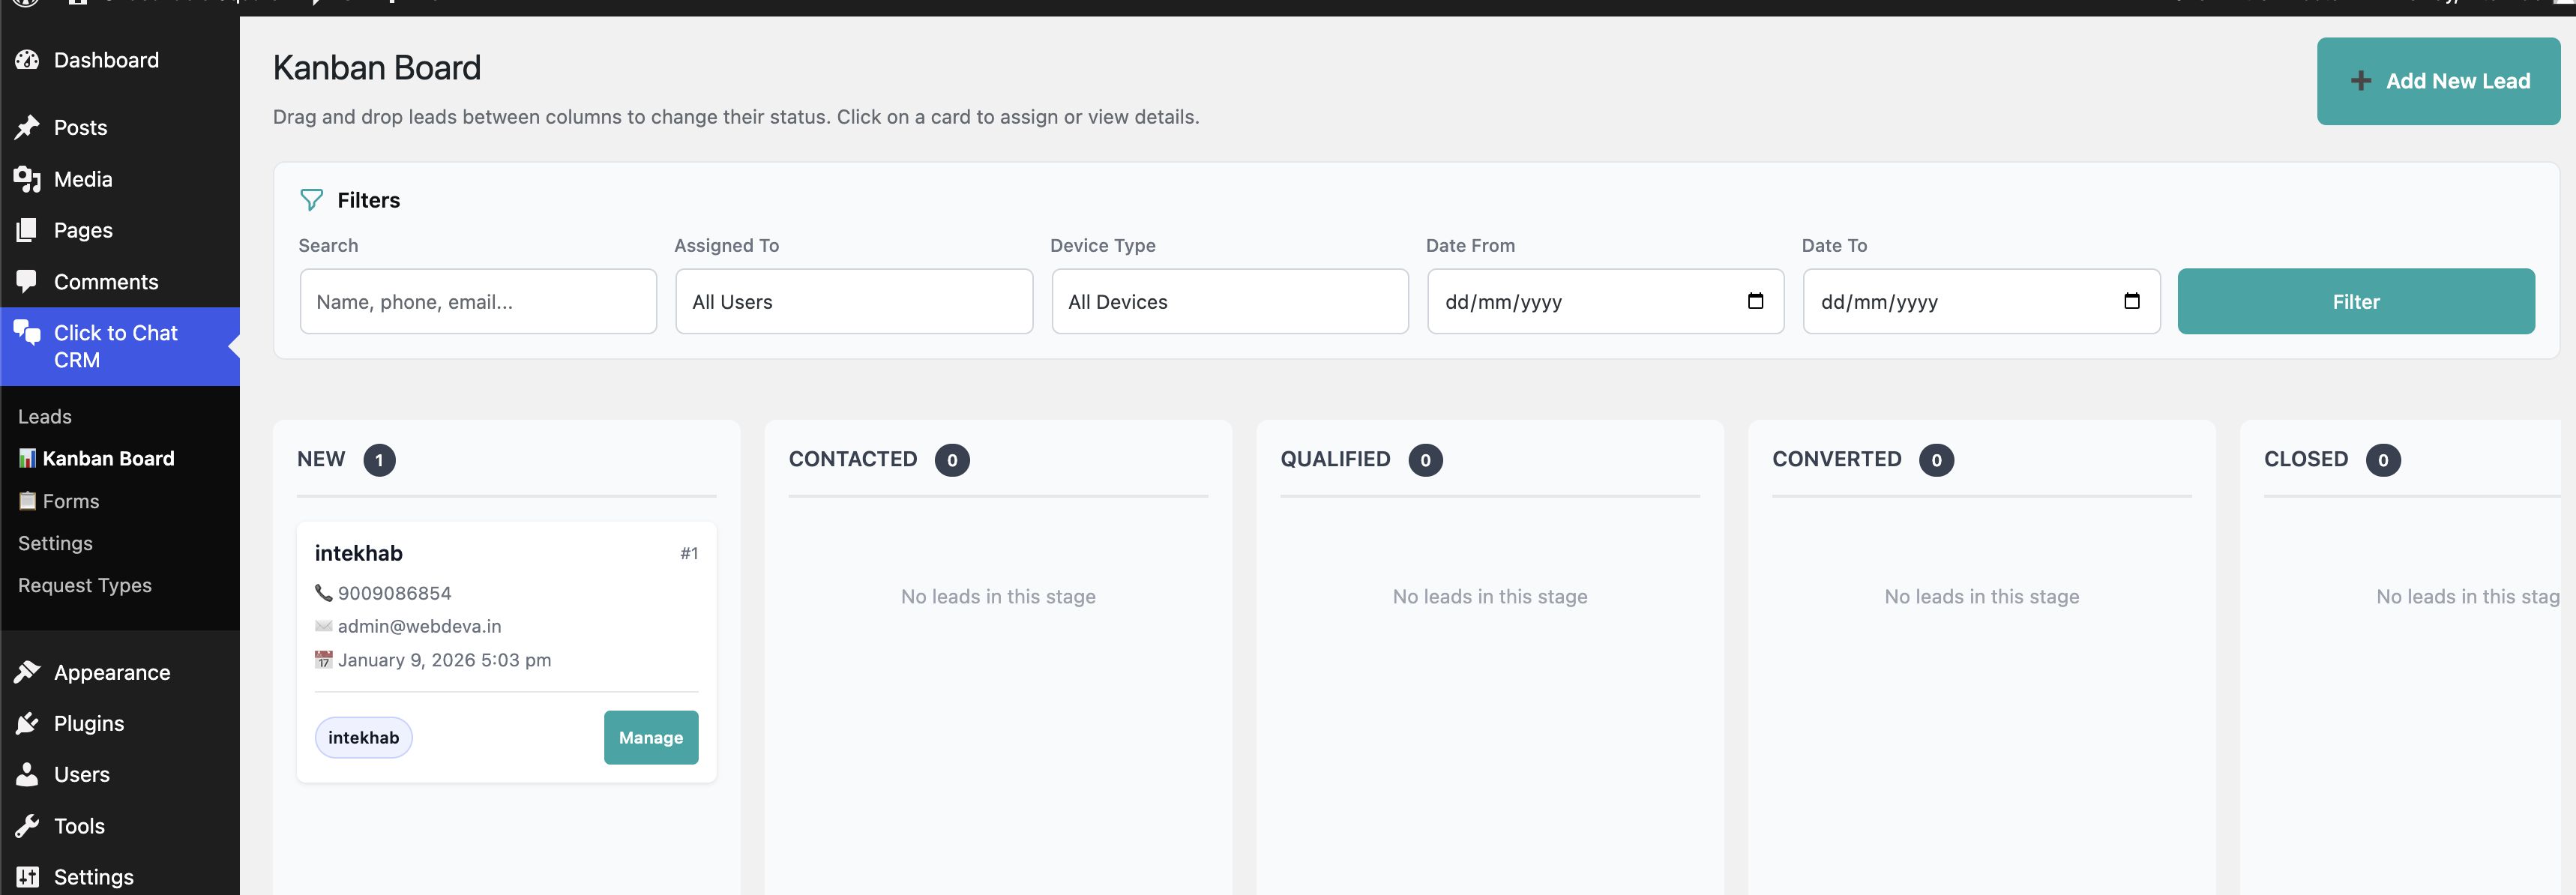Click the Tools wrench icon

coord(27,826)
